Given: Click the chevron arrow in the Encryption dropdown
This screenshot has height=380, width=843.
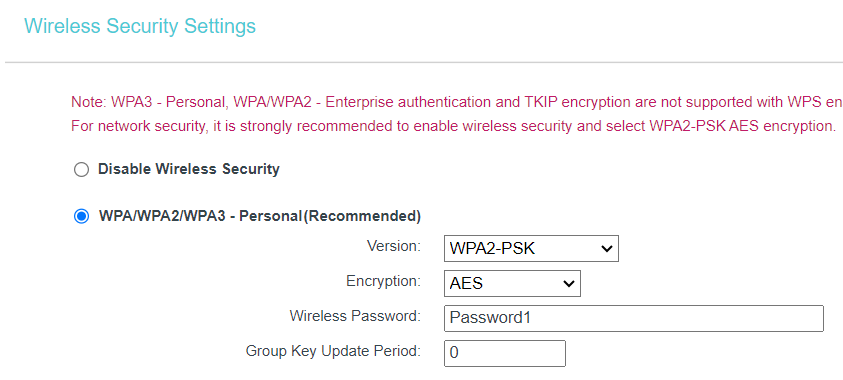Looking at the screenshot, I should click(568, 284).
